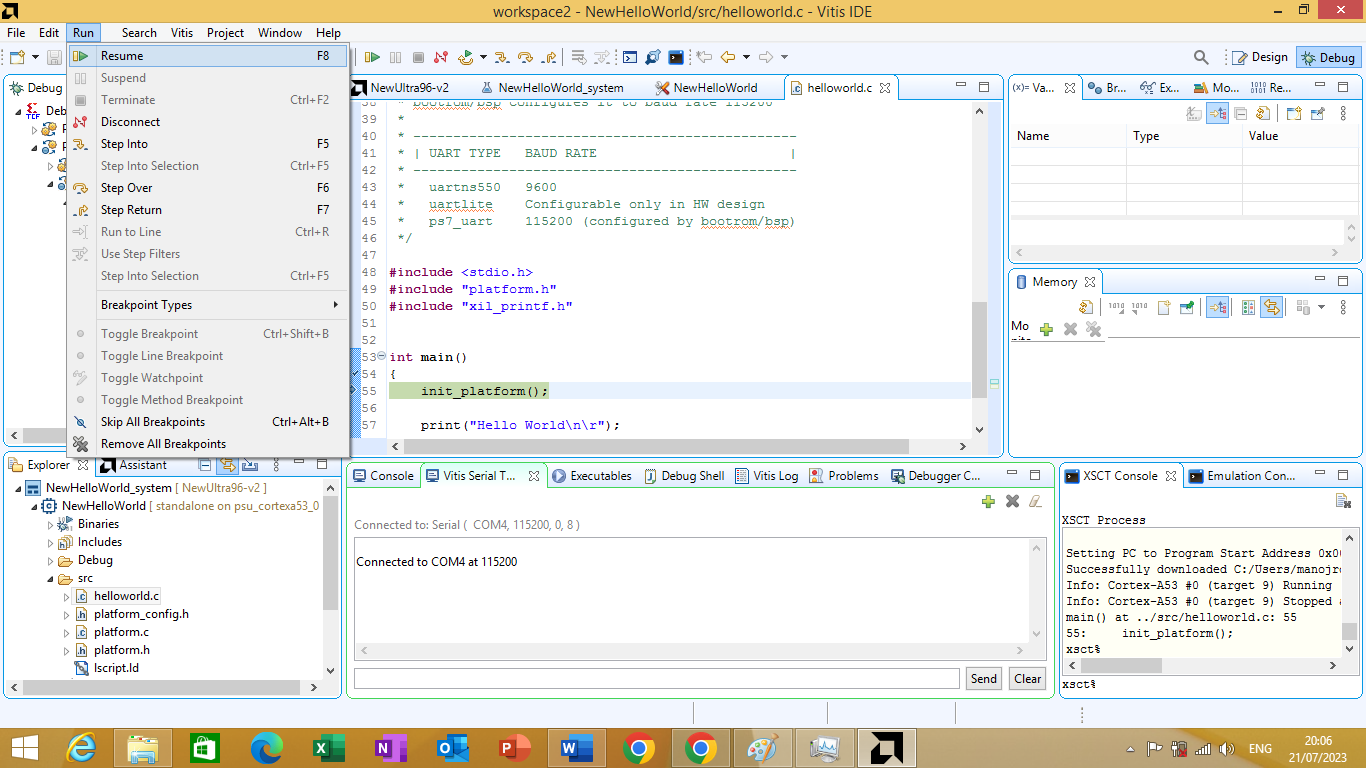Collapse the src folder in Explorer
1366x768 pixels.
click(50, 578)
